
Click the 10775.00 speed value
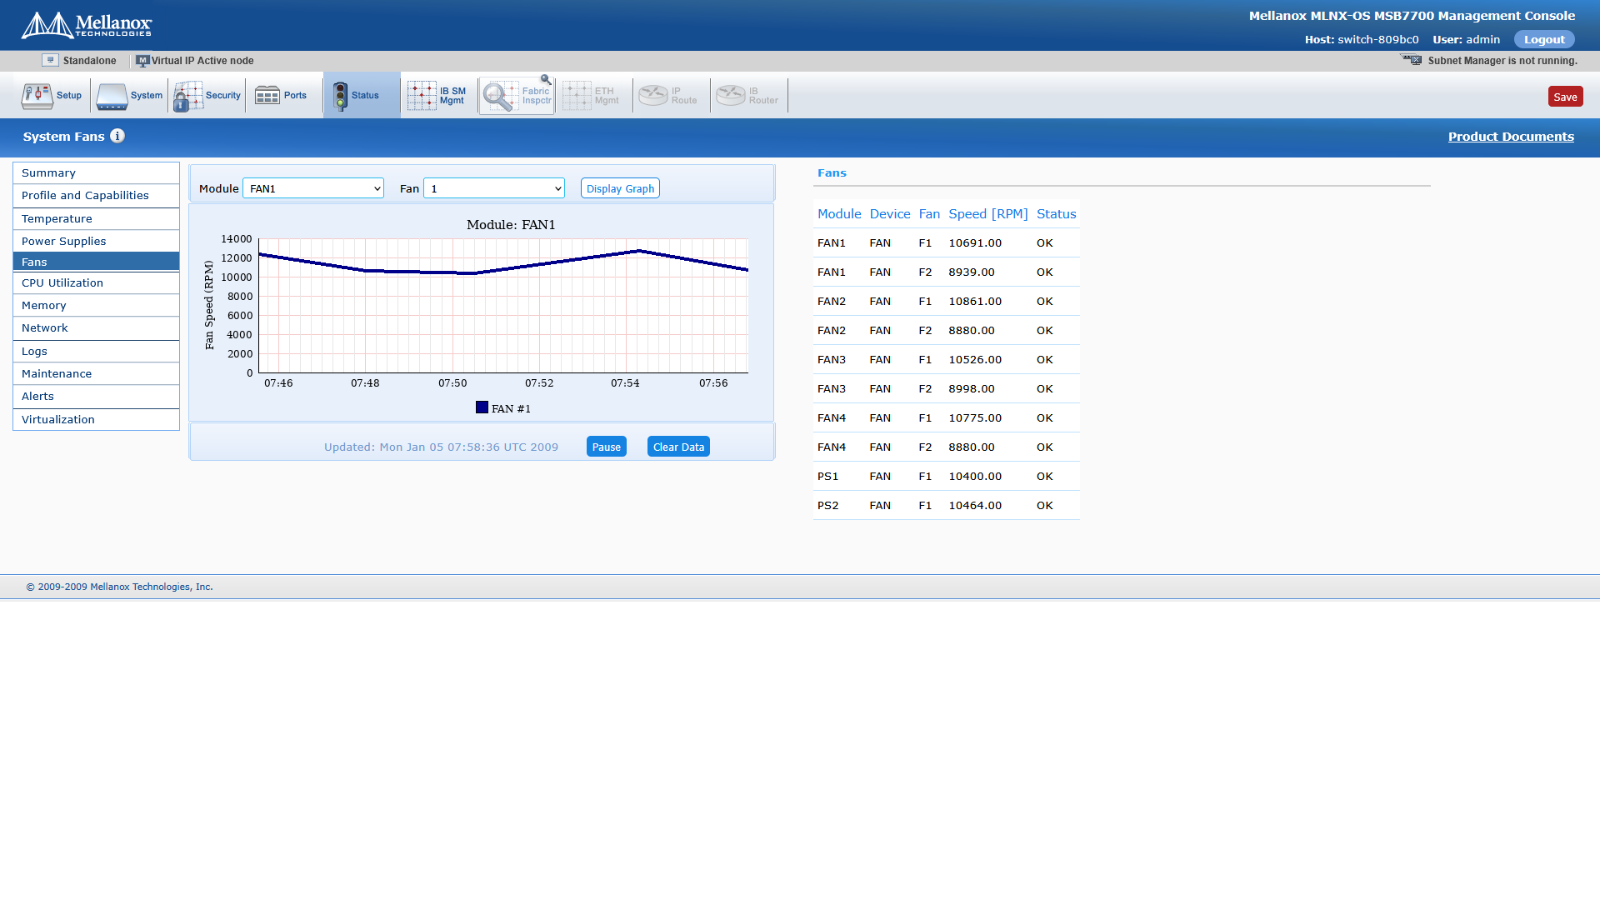pyautogui.click(x=975, y=418)
